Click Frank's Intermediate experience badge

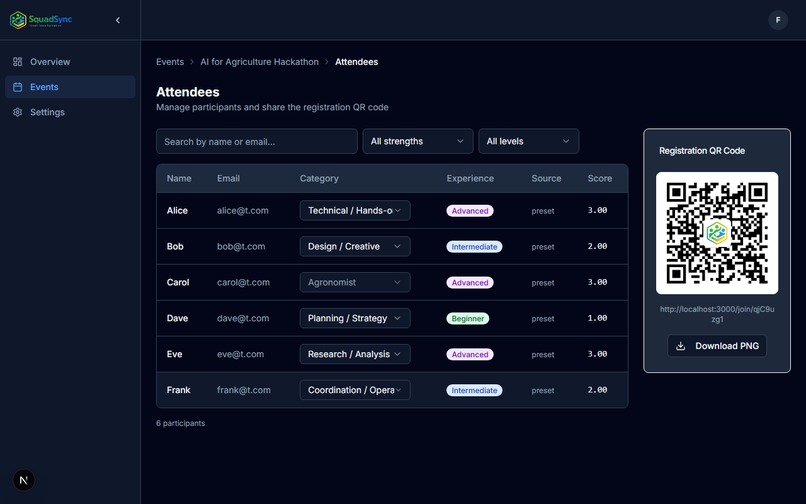click(x=474, y=390)
